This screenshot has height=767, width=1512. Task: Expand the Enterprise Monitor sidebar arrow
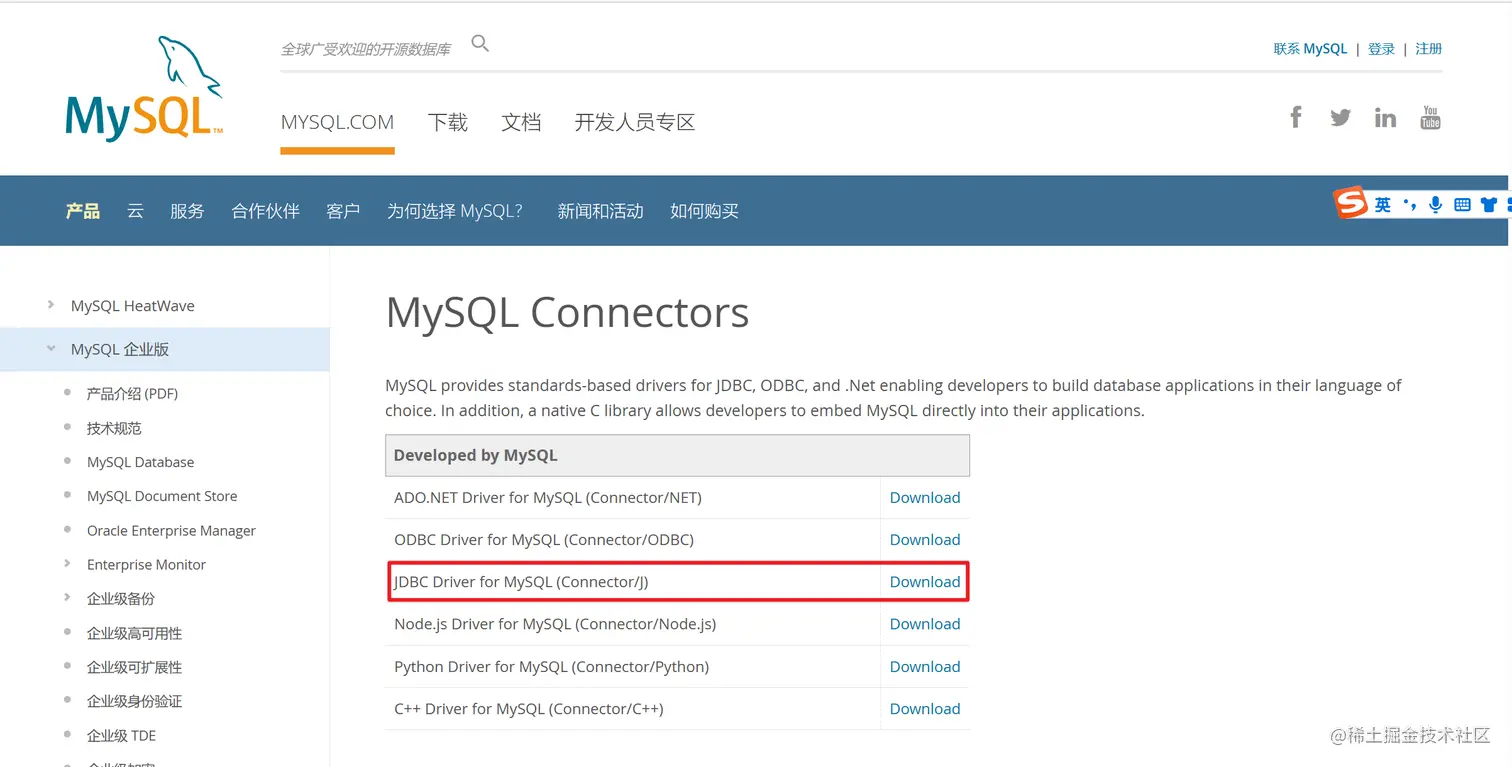[67, 564]
